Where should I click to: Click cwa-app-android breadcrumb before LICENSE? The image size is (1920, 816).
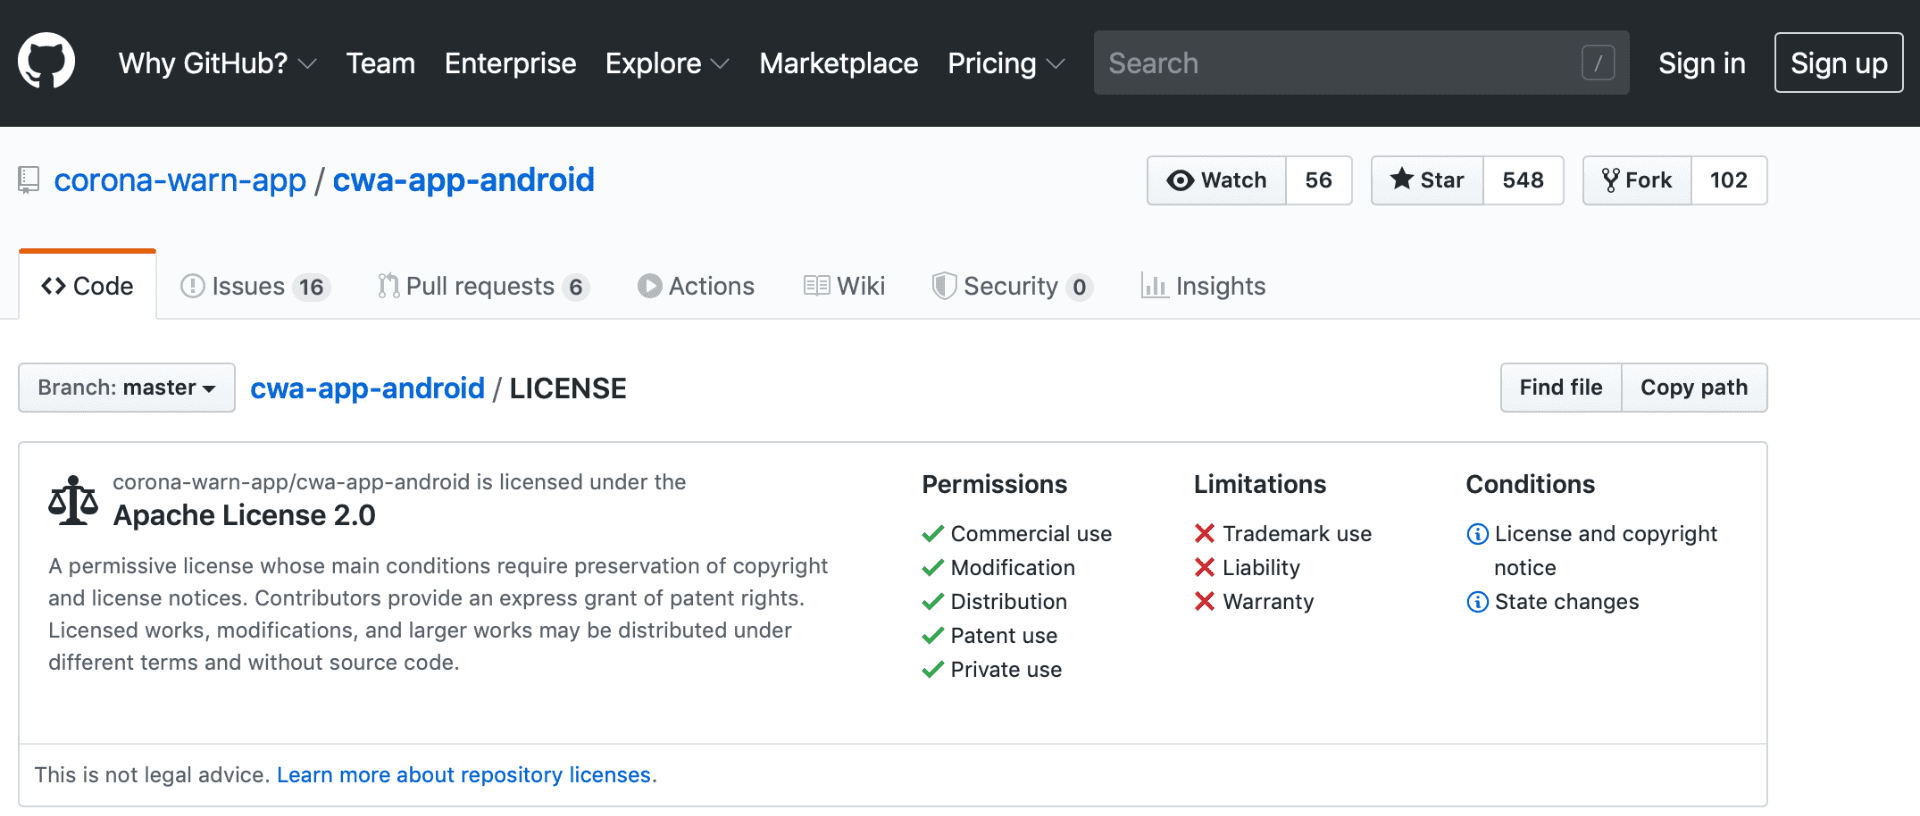[x=367, y=388]
